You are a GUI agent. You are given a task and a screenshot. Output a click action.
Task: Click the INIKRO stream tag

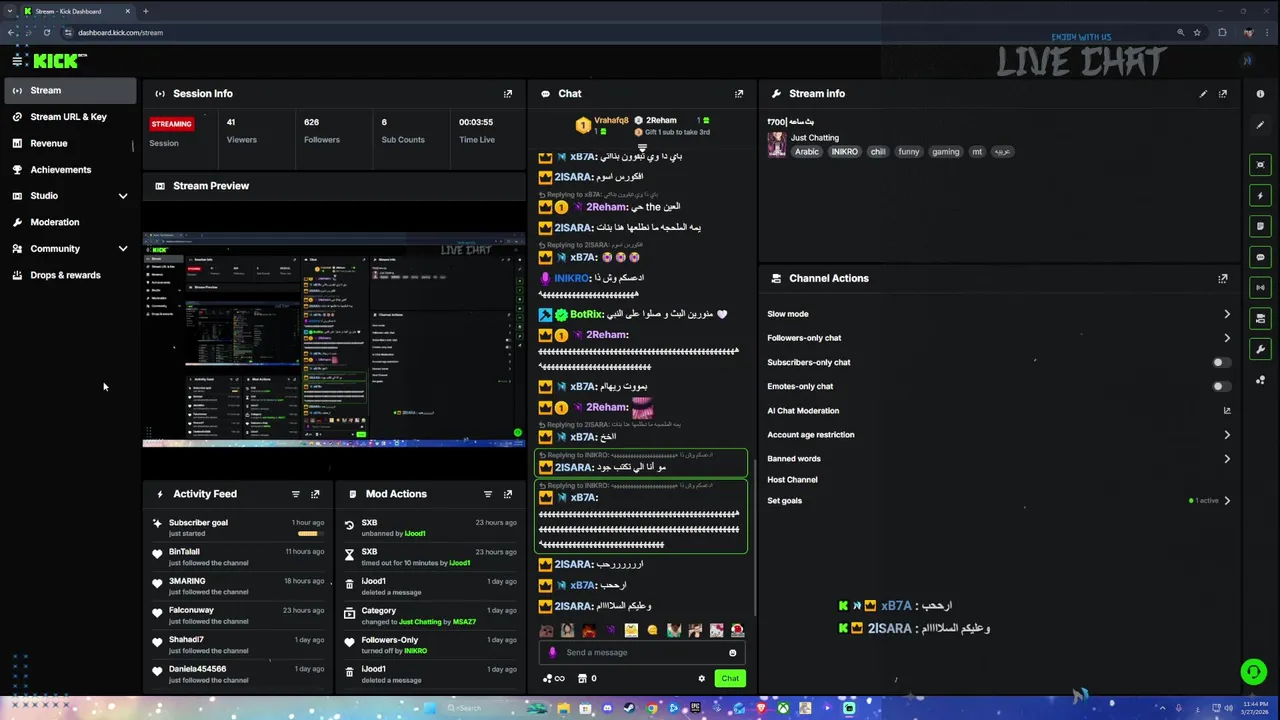coord(844,152)
